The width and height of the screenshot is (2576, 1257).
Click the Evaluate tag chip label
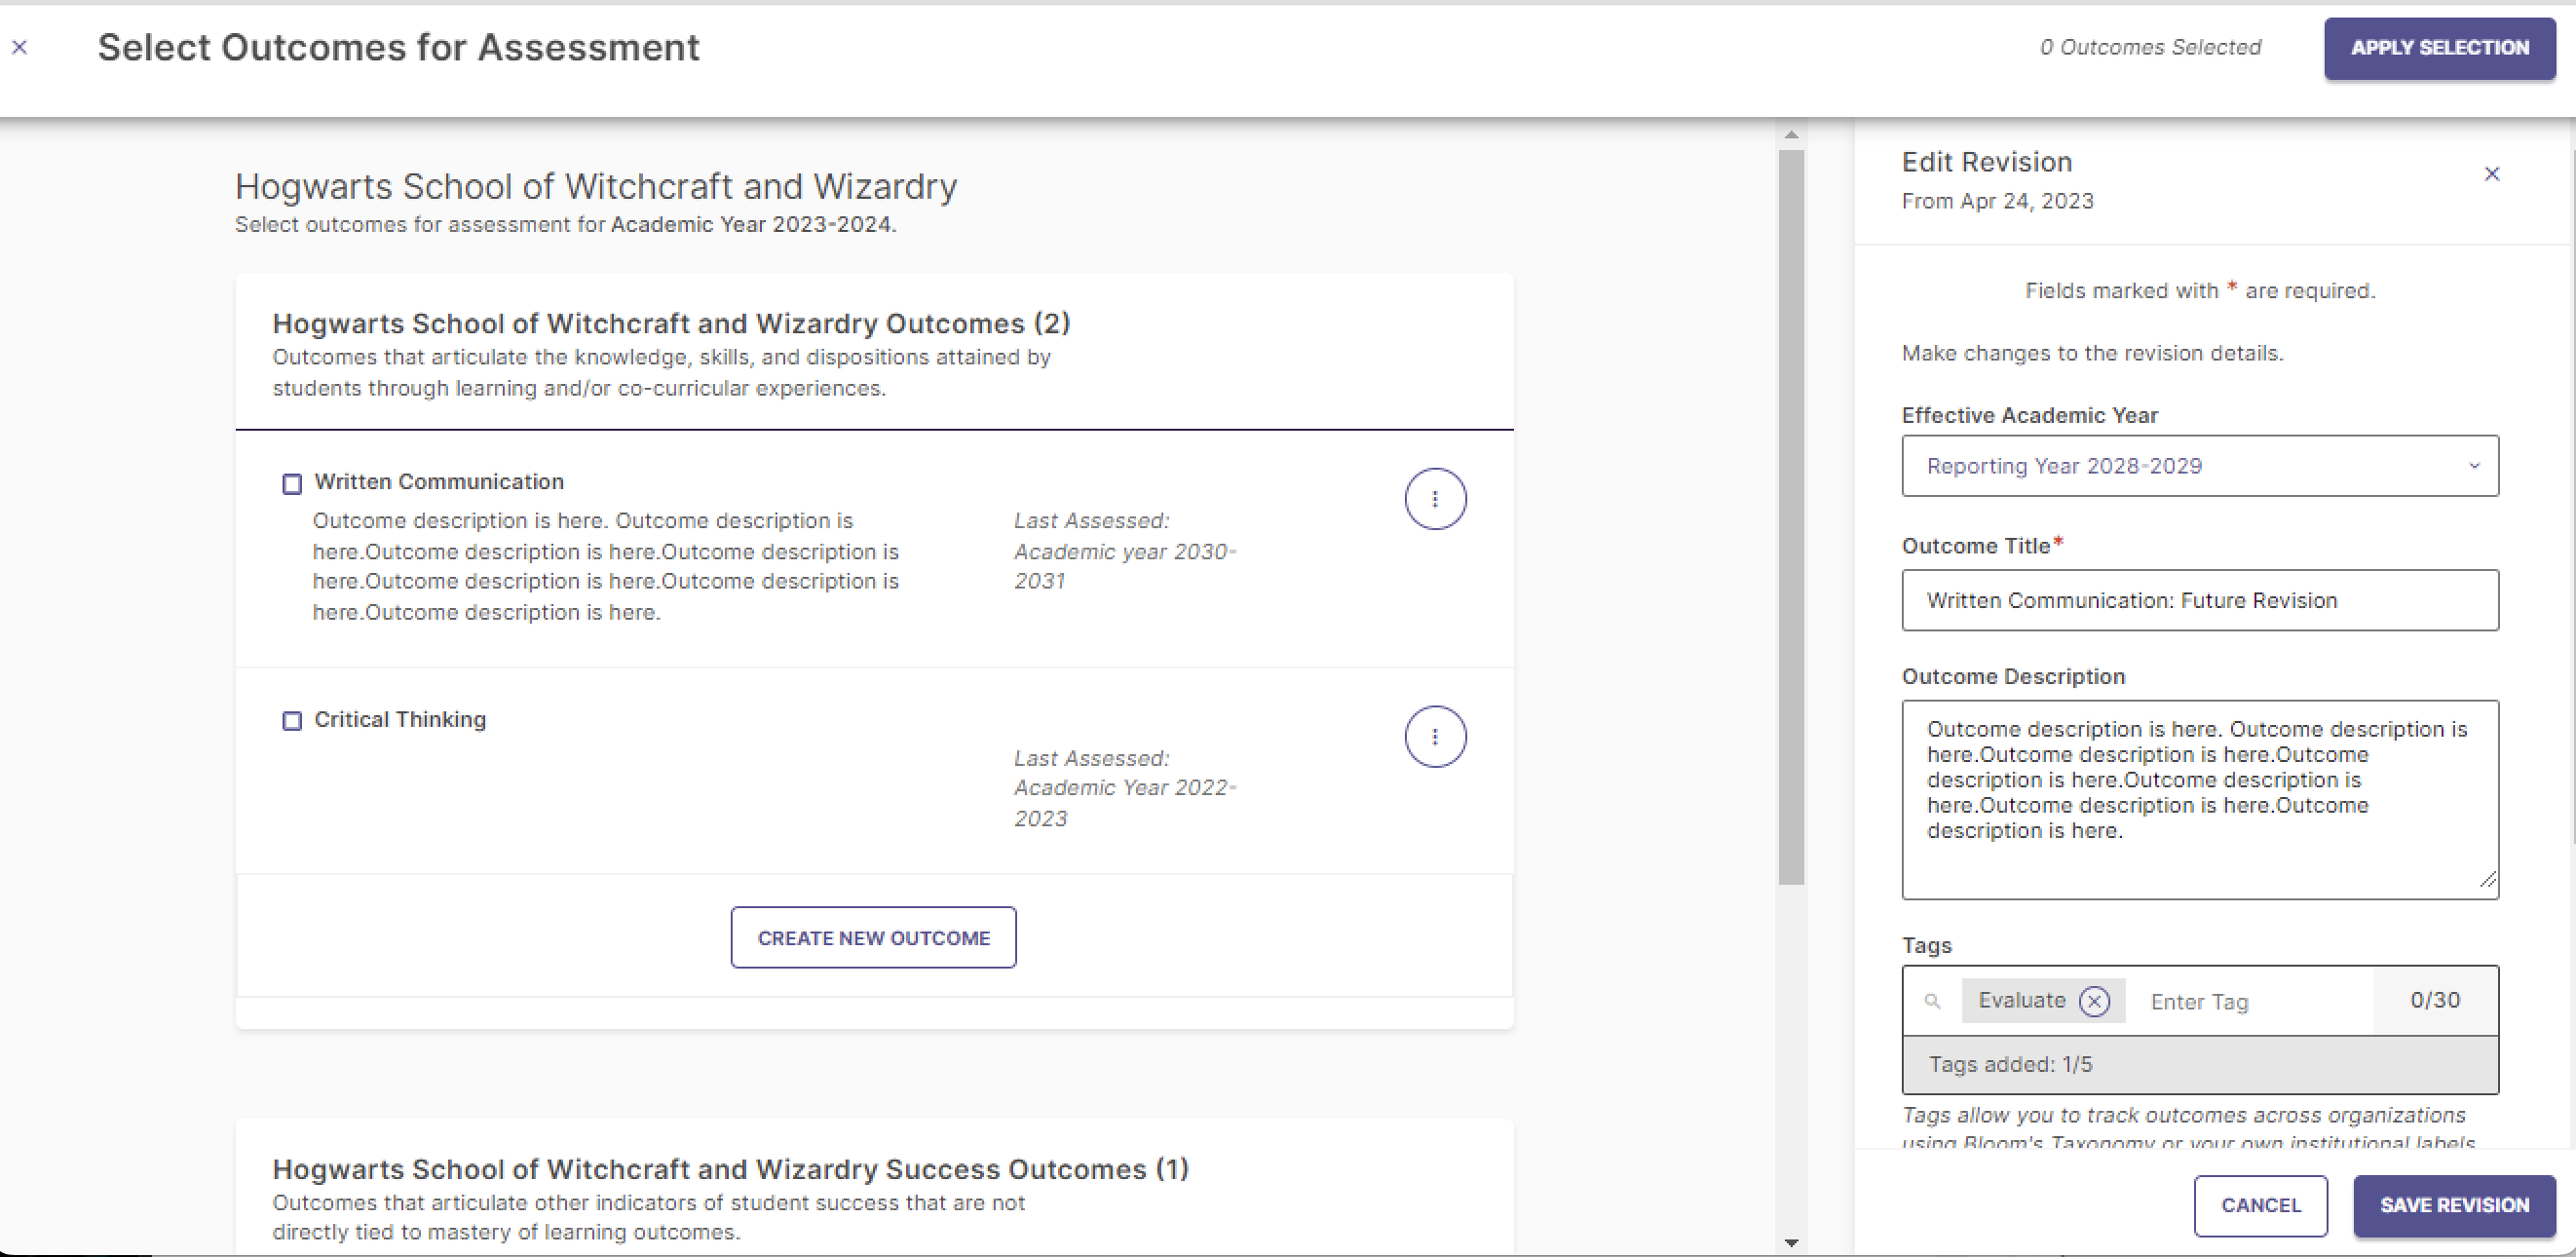click(2021, 1001)
